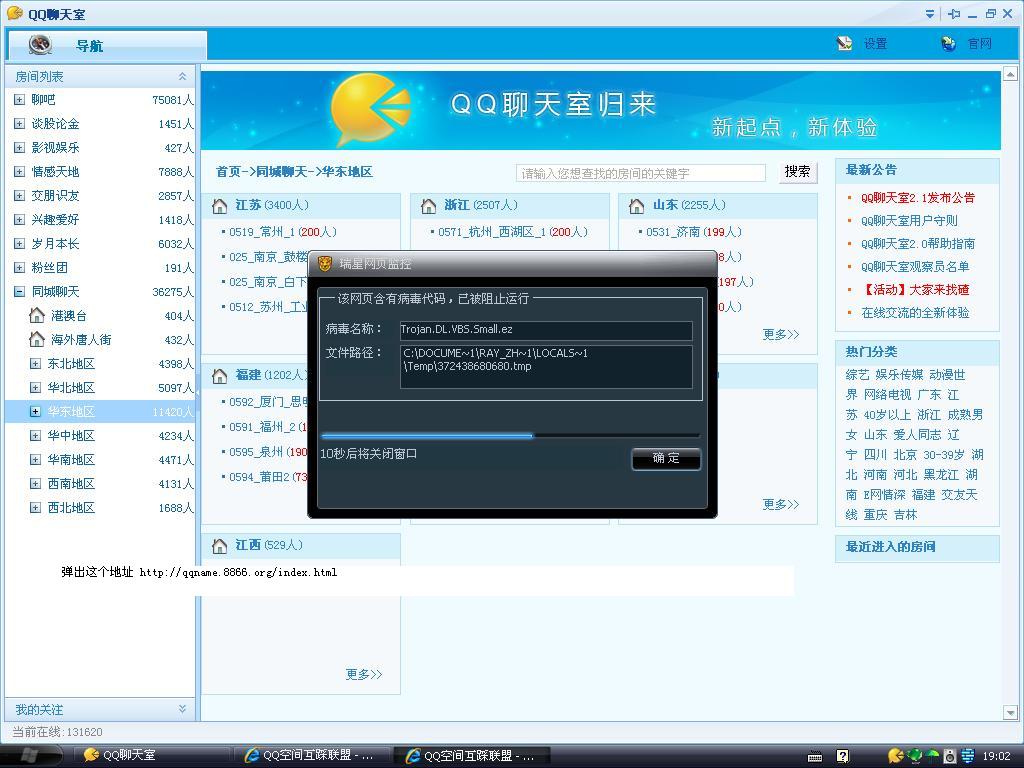Screen dimensions: 1024x768
Task: Click the 海外唐人街 house icon in sidebar
Action: click(37, 340)
